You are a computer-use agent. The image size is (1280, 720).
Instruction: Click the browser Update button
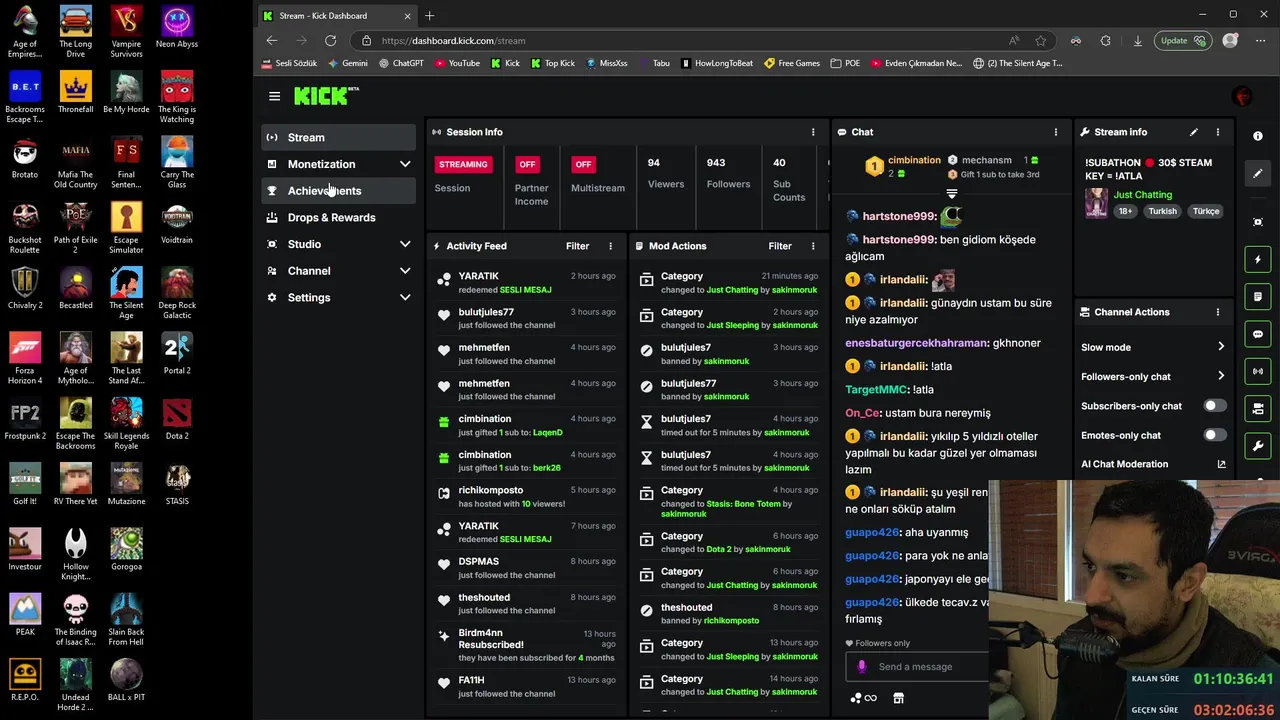tap(1183, 41)
